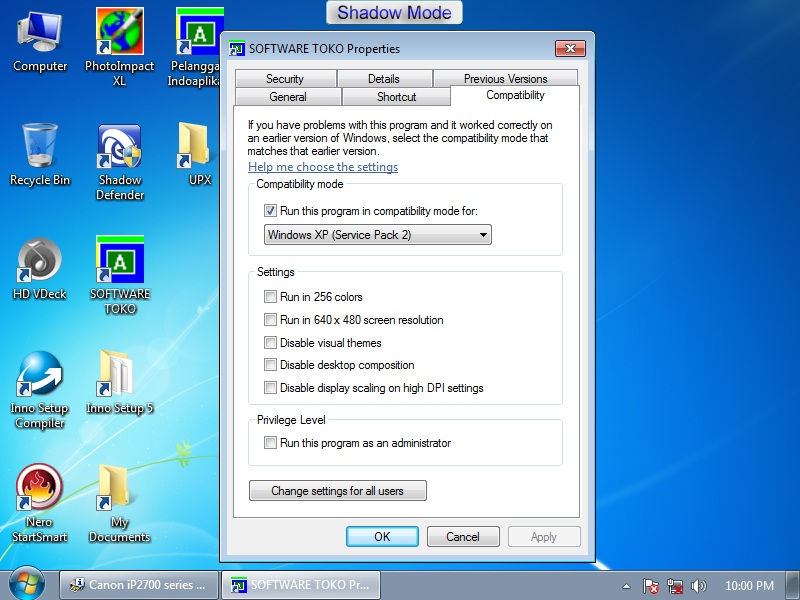Viewport: 800px width, 600px height.
Task: Open Canon iP2700 series taskbar item
Action: pyautogui.click(x=139, y=585)
